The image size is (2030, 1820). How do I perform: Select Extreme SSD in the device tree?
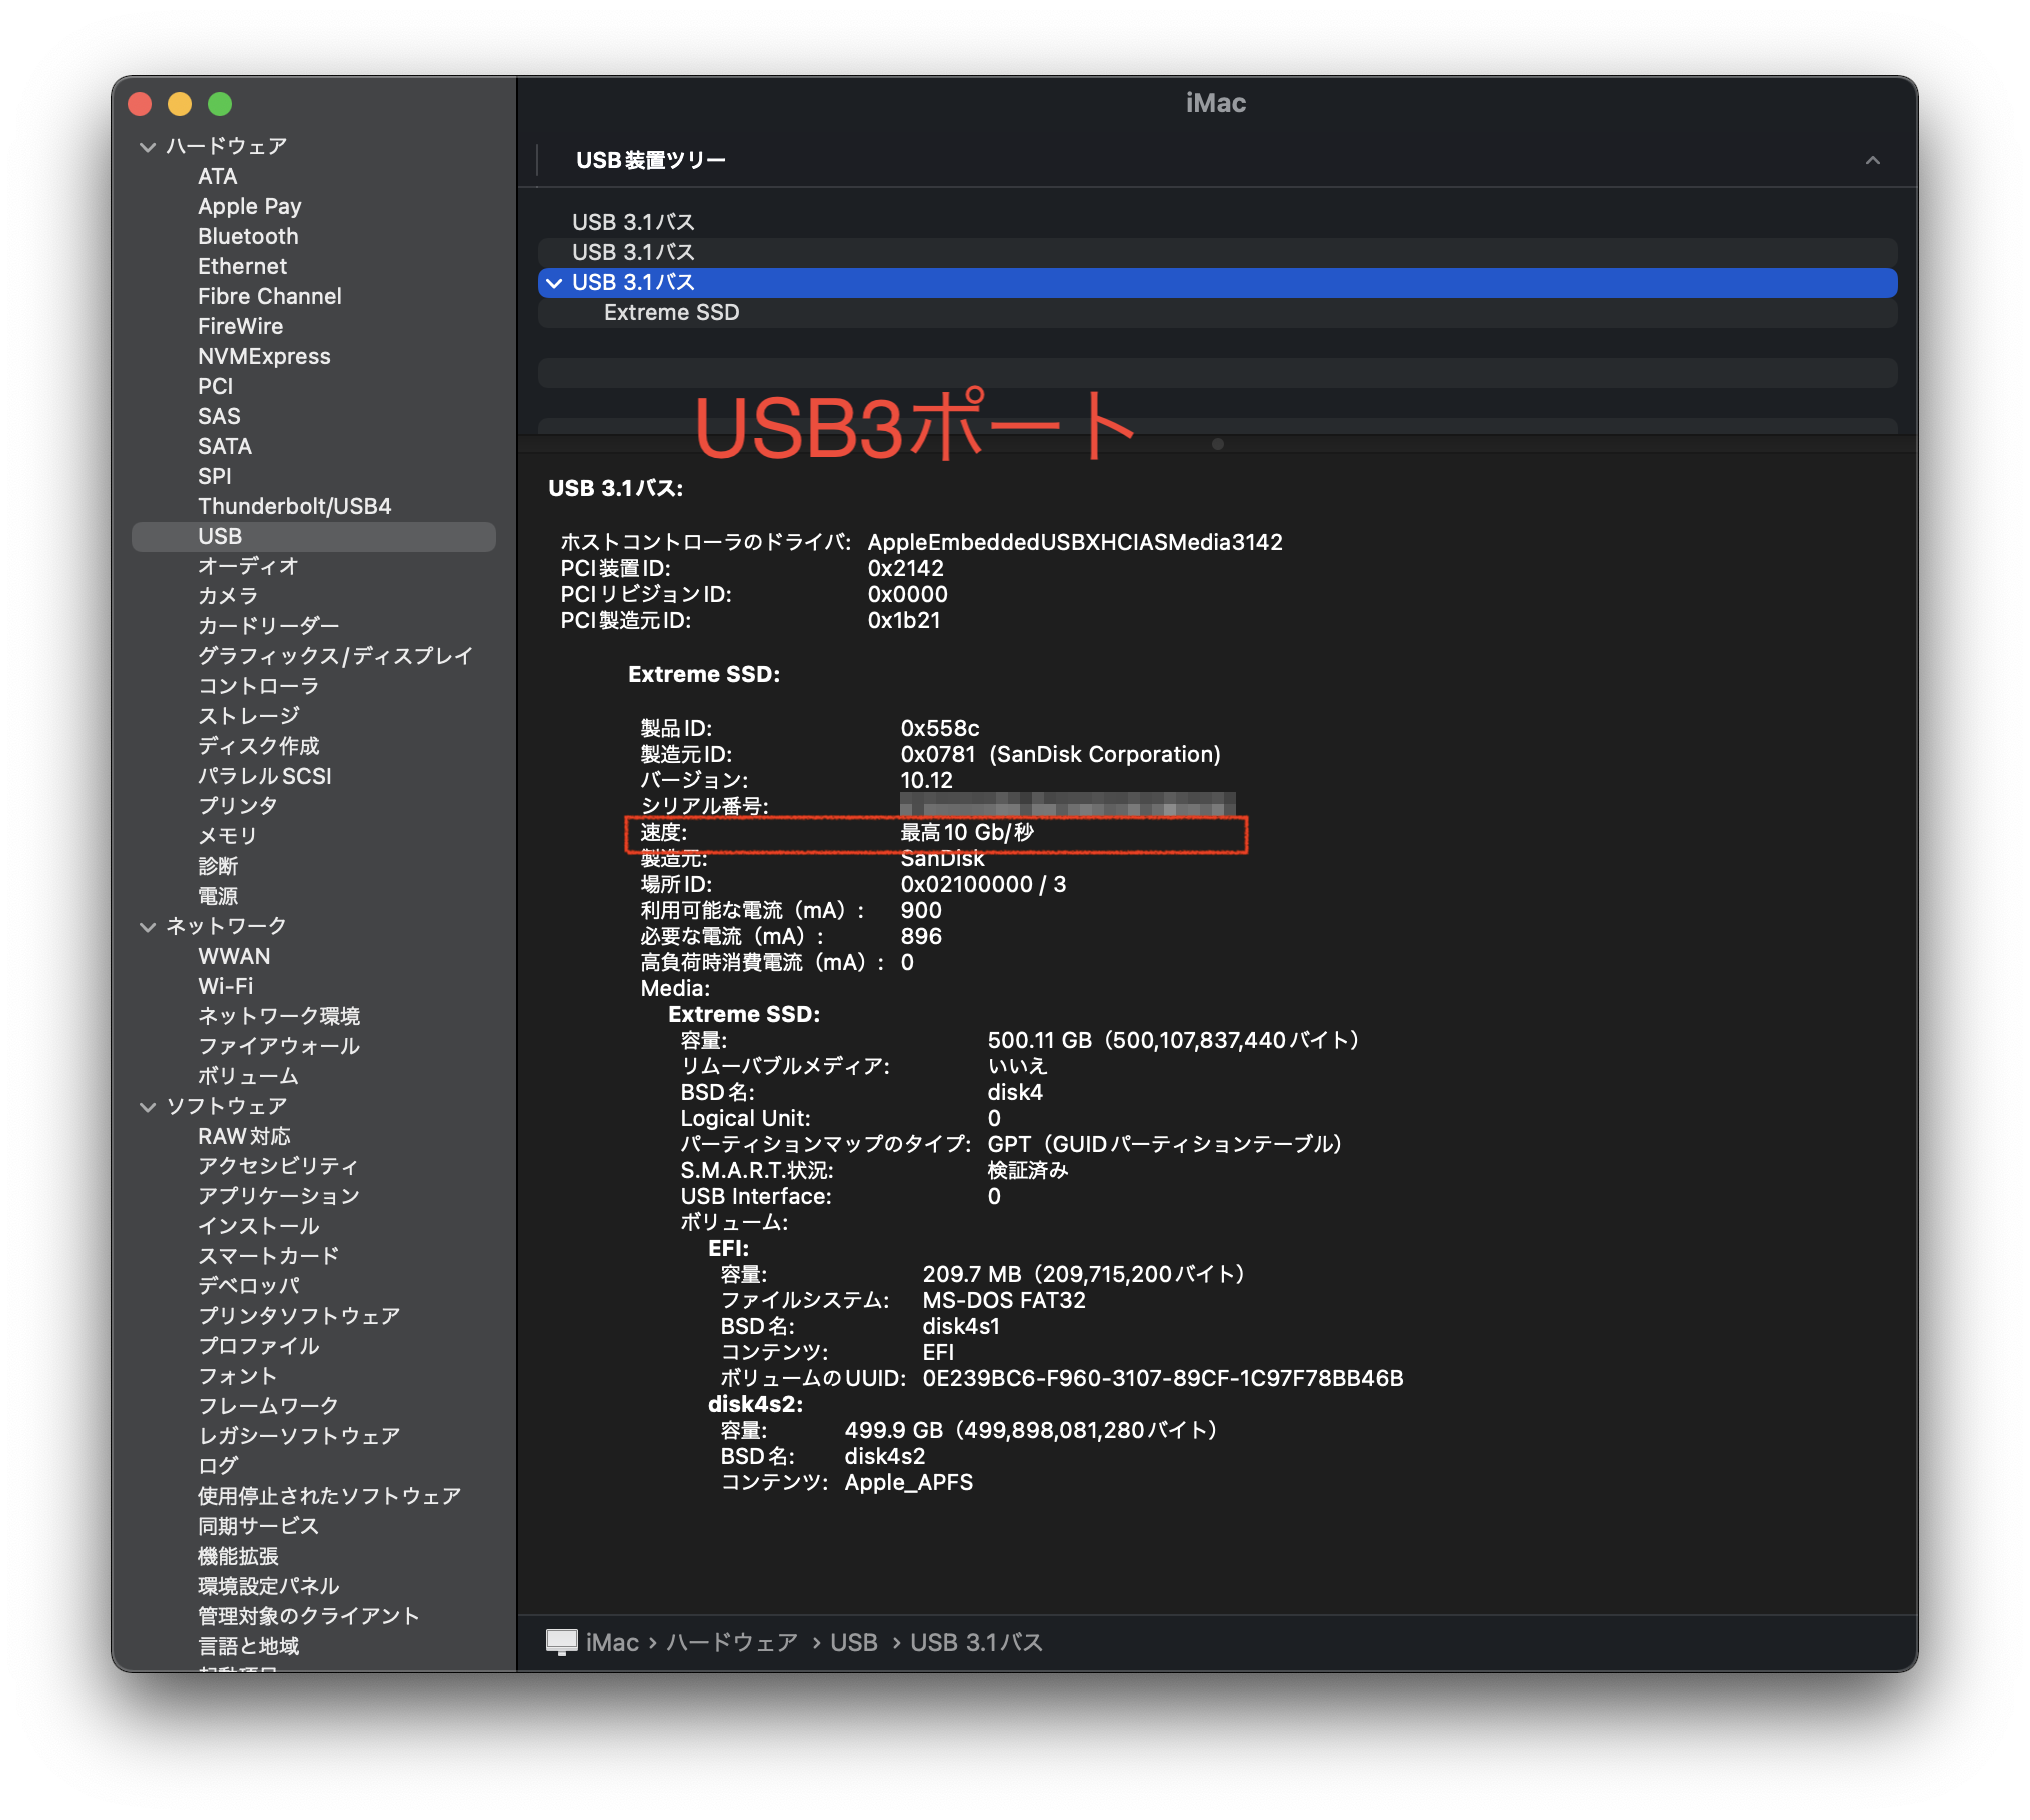coord(671,313)
